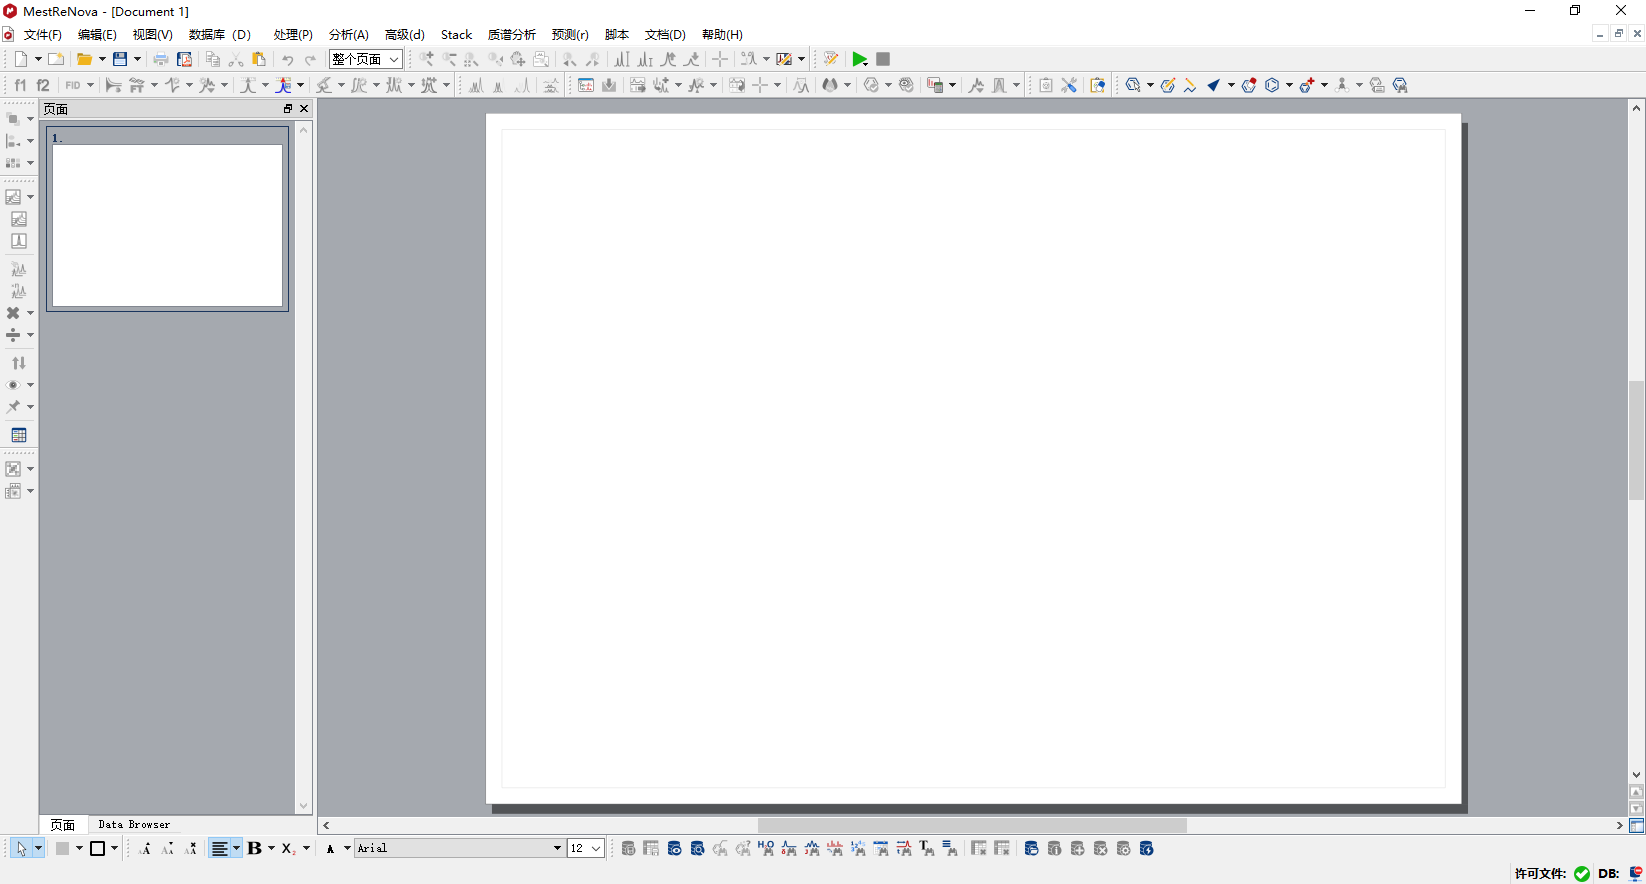This screenshot has width=1646, height=884.
Task: Open the 质谱分析 menu
Action: (x=512, y=35)
